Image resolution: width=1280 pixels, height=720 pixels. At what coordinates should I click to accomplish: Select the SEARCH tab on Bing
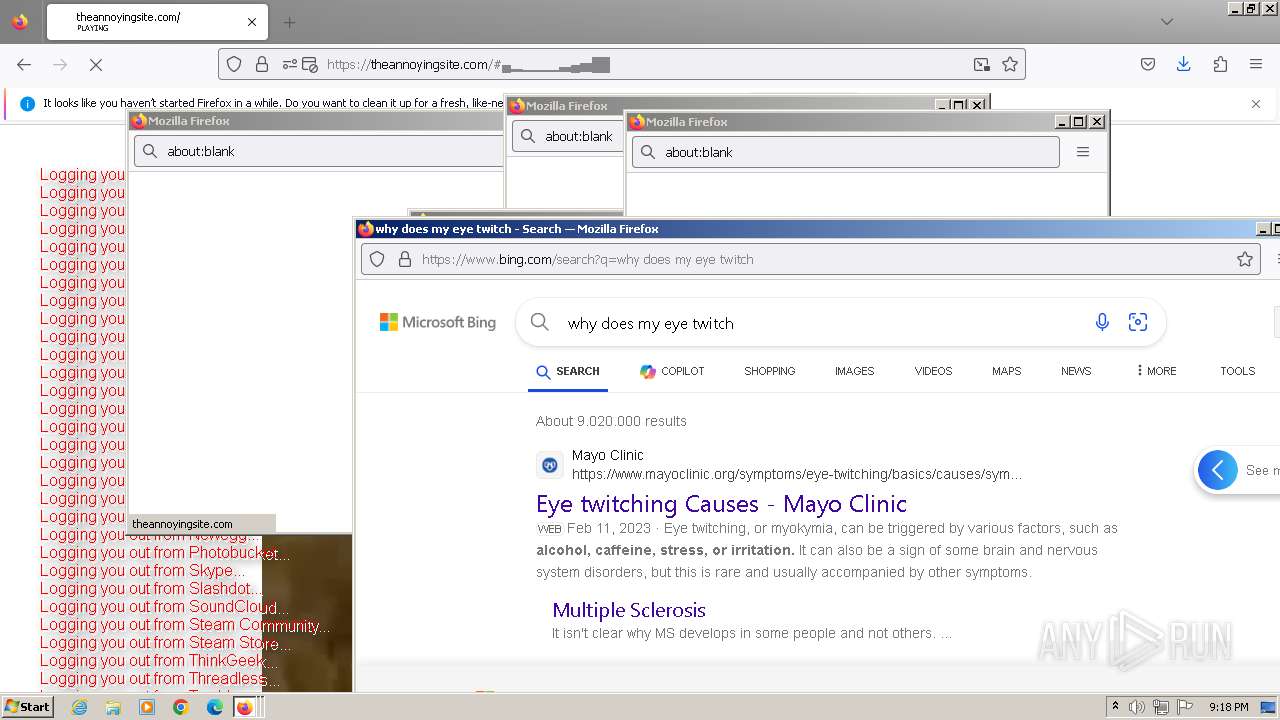[568, 371]
